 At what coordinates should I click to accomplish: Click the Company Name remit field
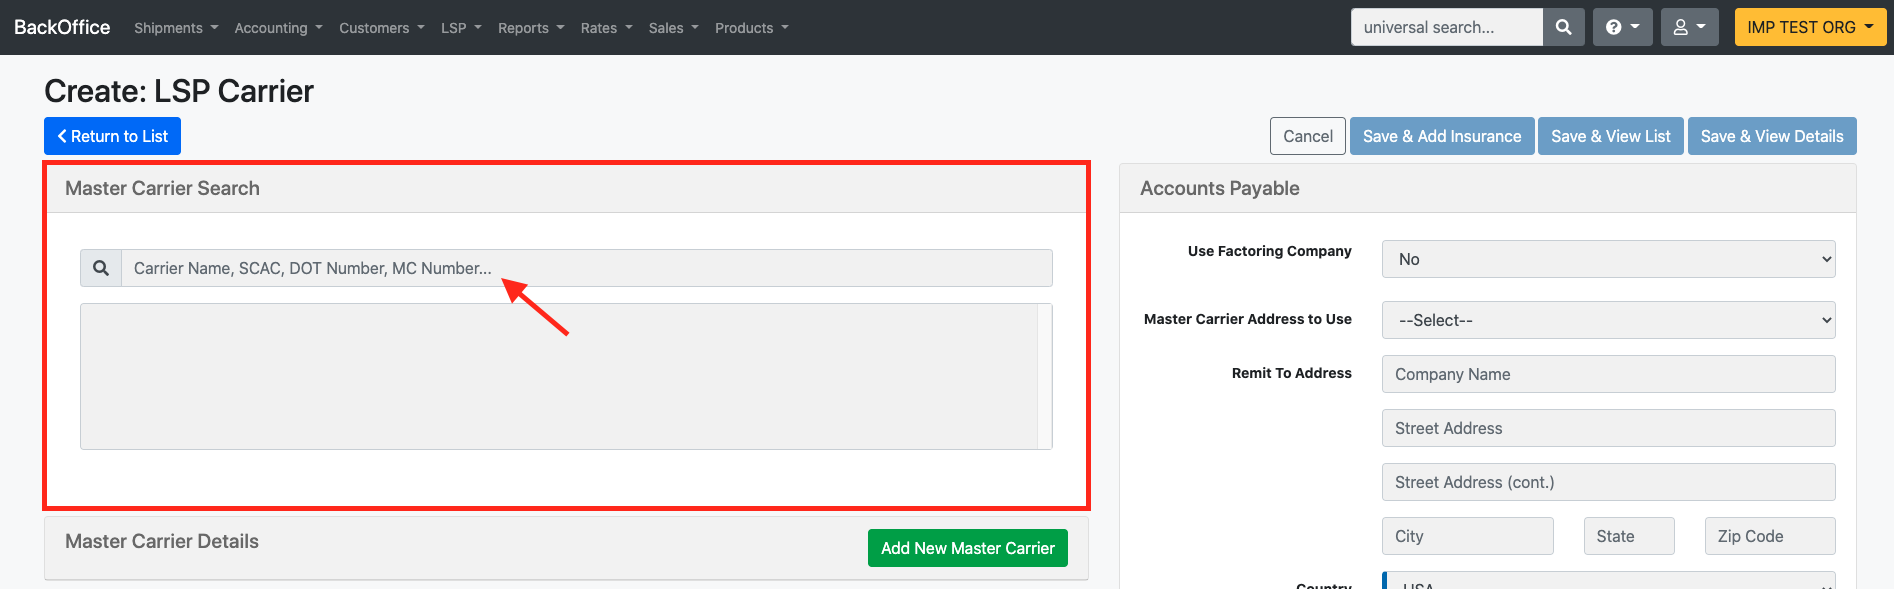point(1608,374)
